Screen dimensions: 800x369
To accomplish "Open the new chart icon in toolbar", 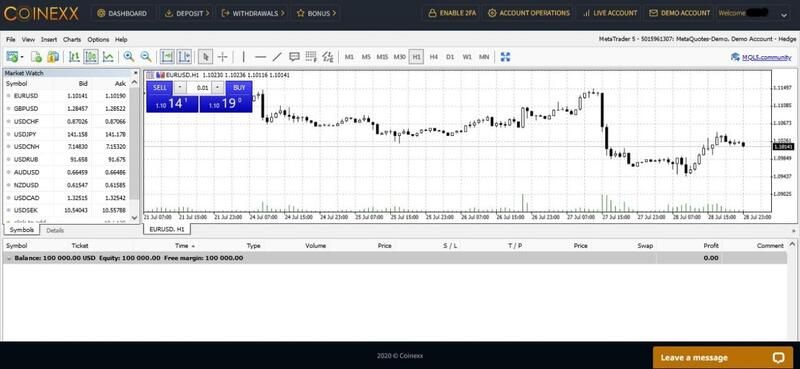I will coord(11,57).
